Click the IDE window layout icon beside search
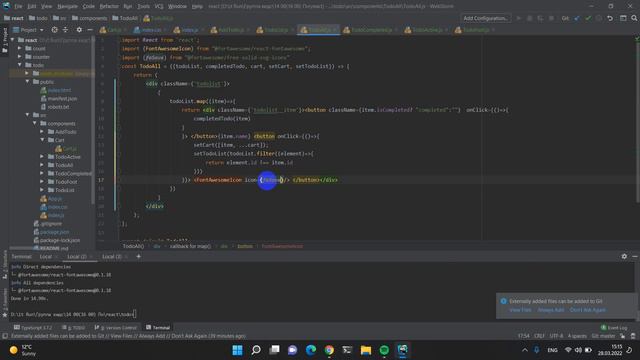Screen dimensions: 640x360 click(x=623, y=18)
